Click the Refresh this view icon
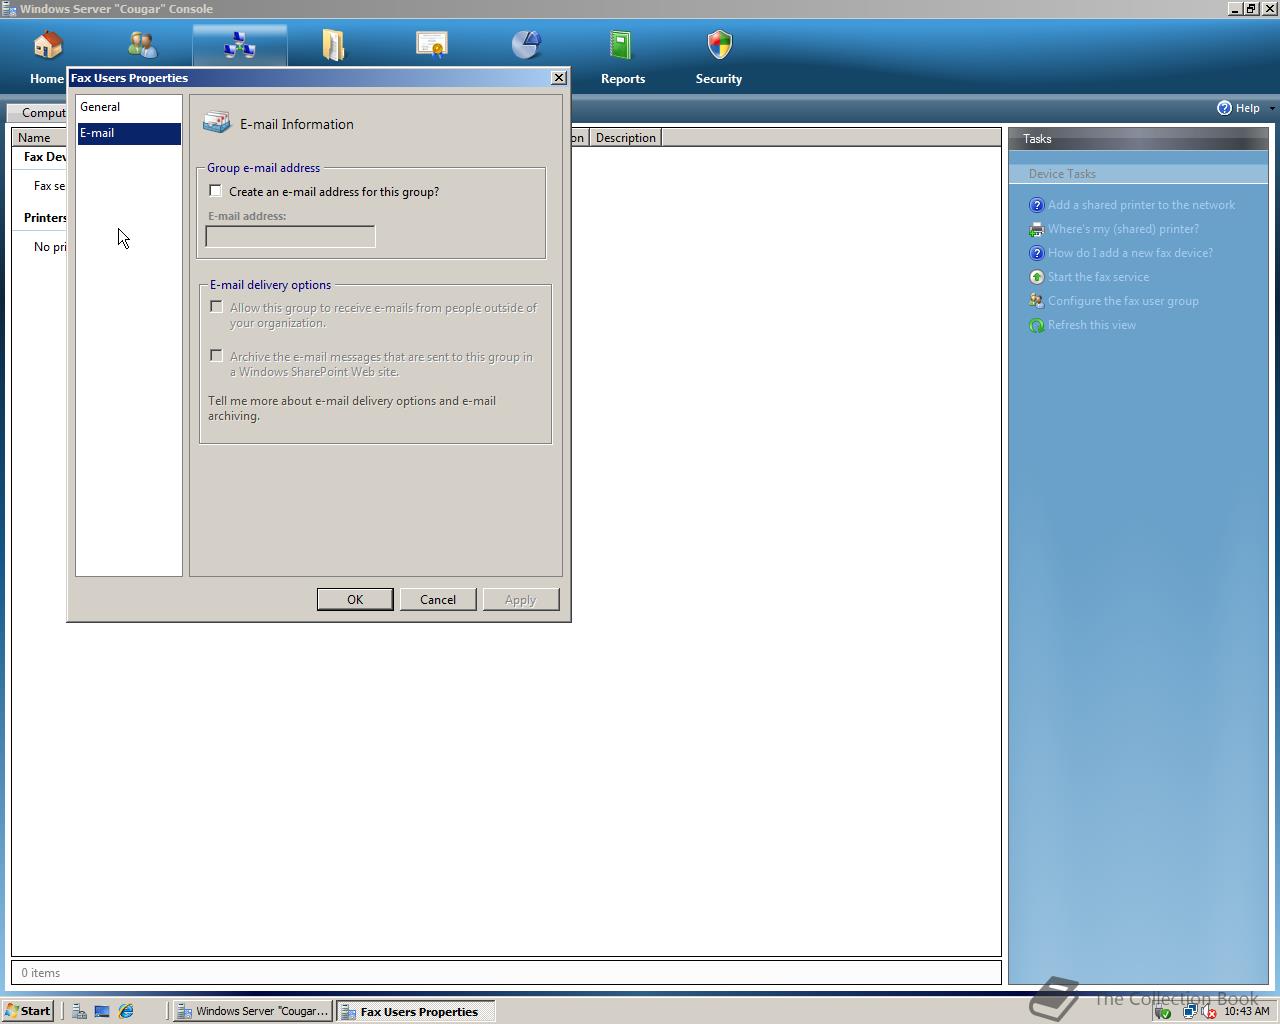 [1036, 325]
